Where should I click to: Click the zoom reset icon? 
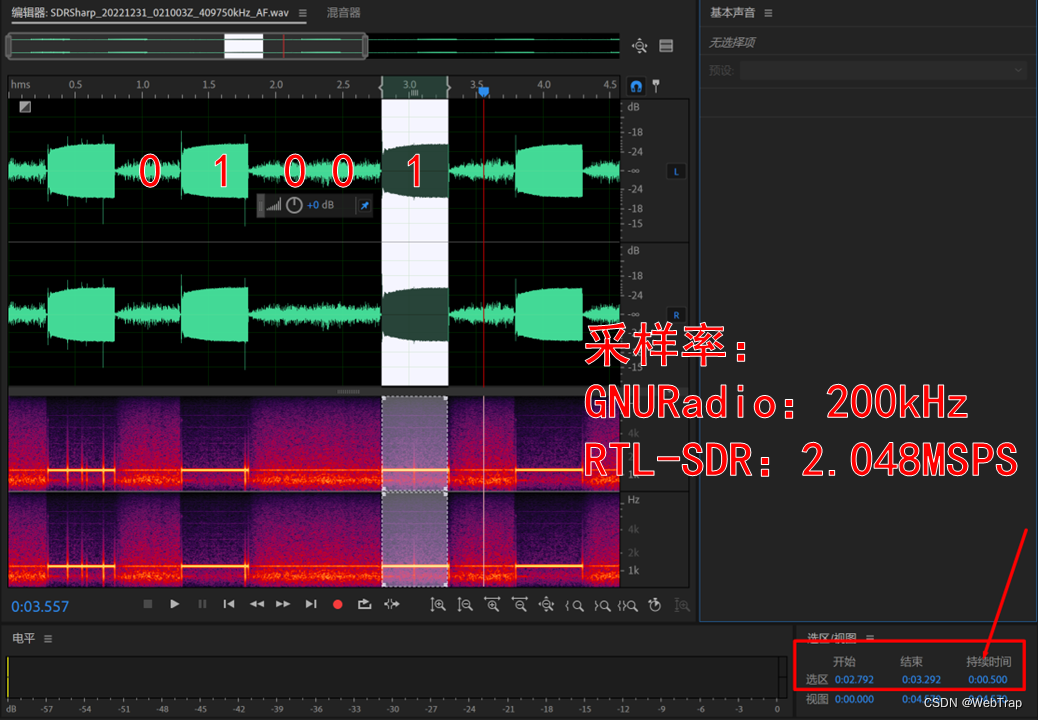655,604
